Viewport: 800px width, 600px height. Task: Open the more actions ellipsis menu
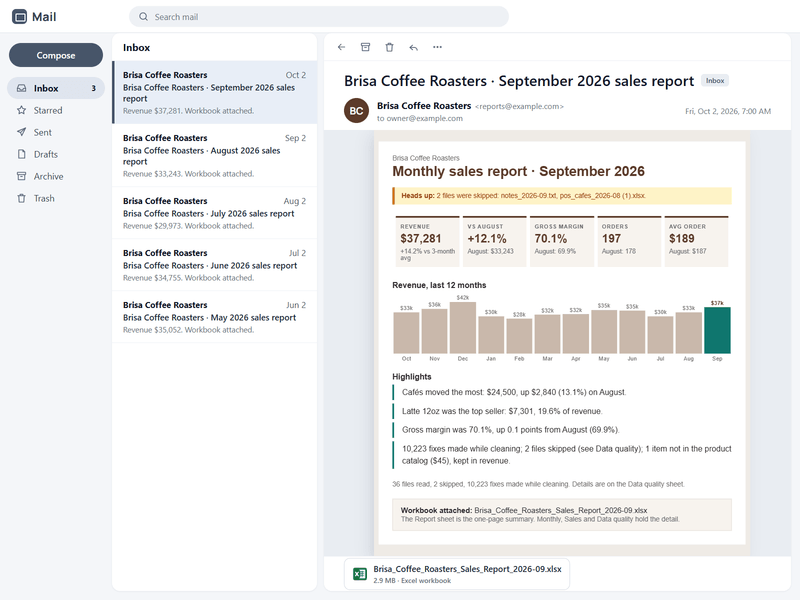click(x=437, y=47)
